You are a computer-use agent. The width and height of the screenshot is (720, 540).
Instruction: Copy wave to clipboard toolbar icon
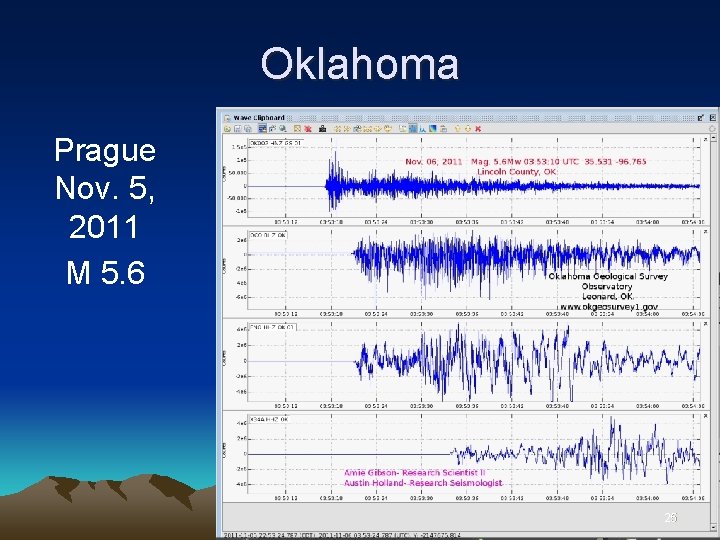click(x=443, y=129)
